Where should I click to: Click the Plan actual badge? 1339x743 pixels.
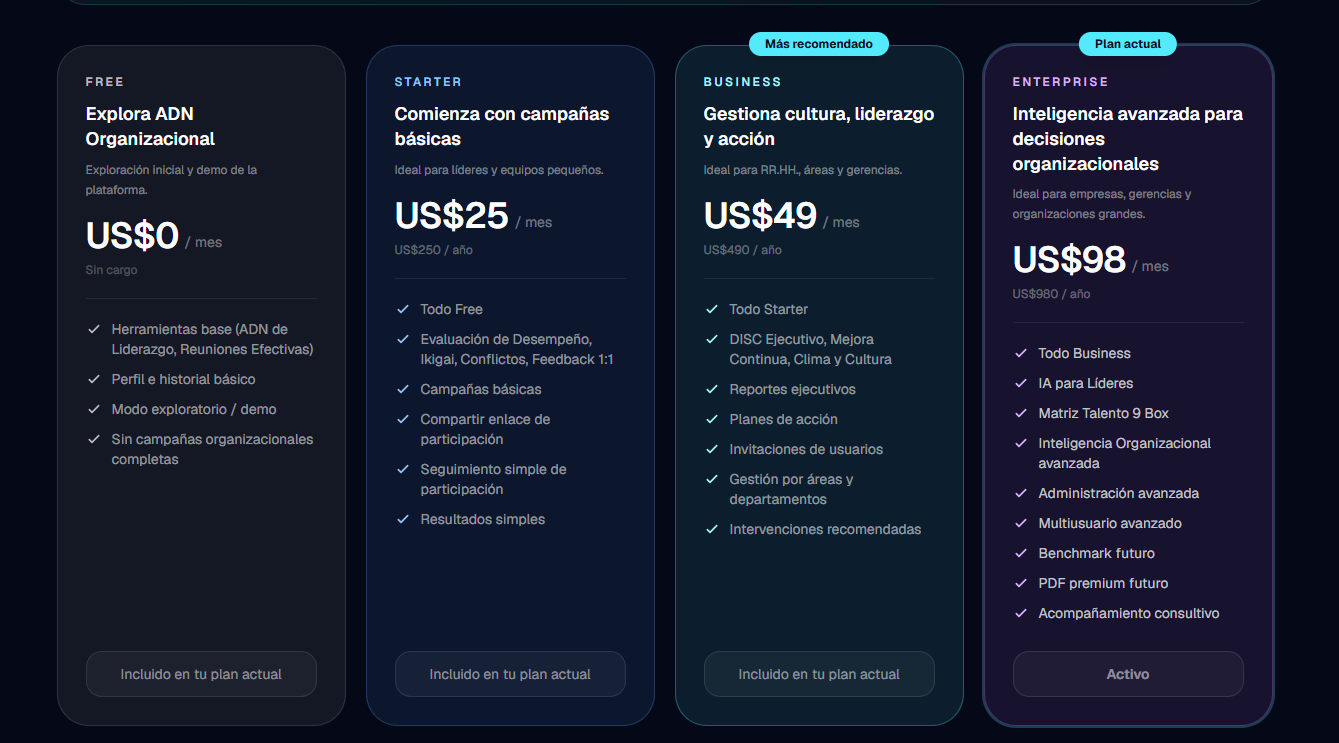click(x=1128, y=44)
